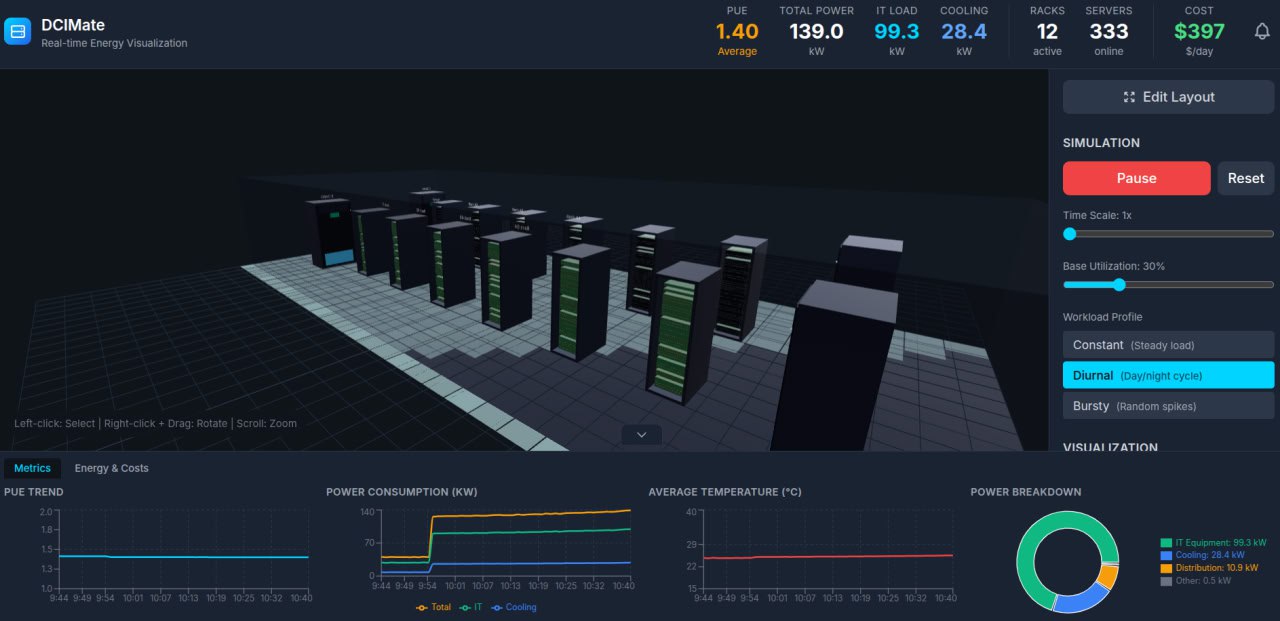Collapse the 3D view using the chevron arrow
Image resolution: width=1280 pixels, height=621 pixels.
[640, 434]
